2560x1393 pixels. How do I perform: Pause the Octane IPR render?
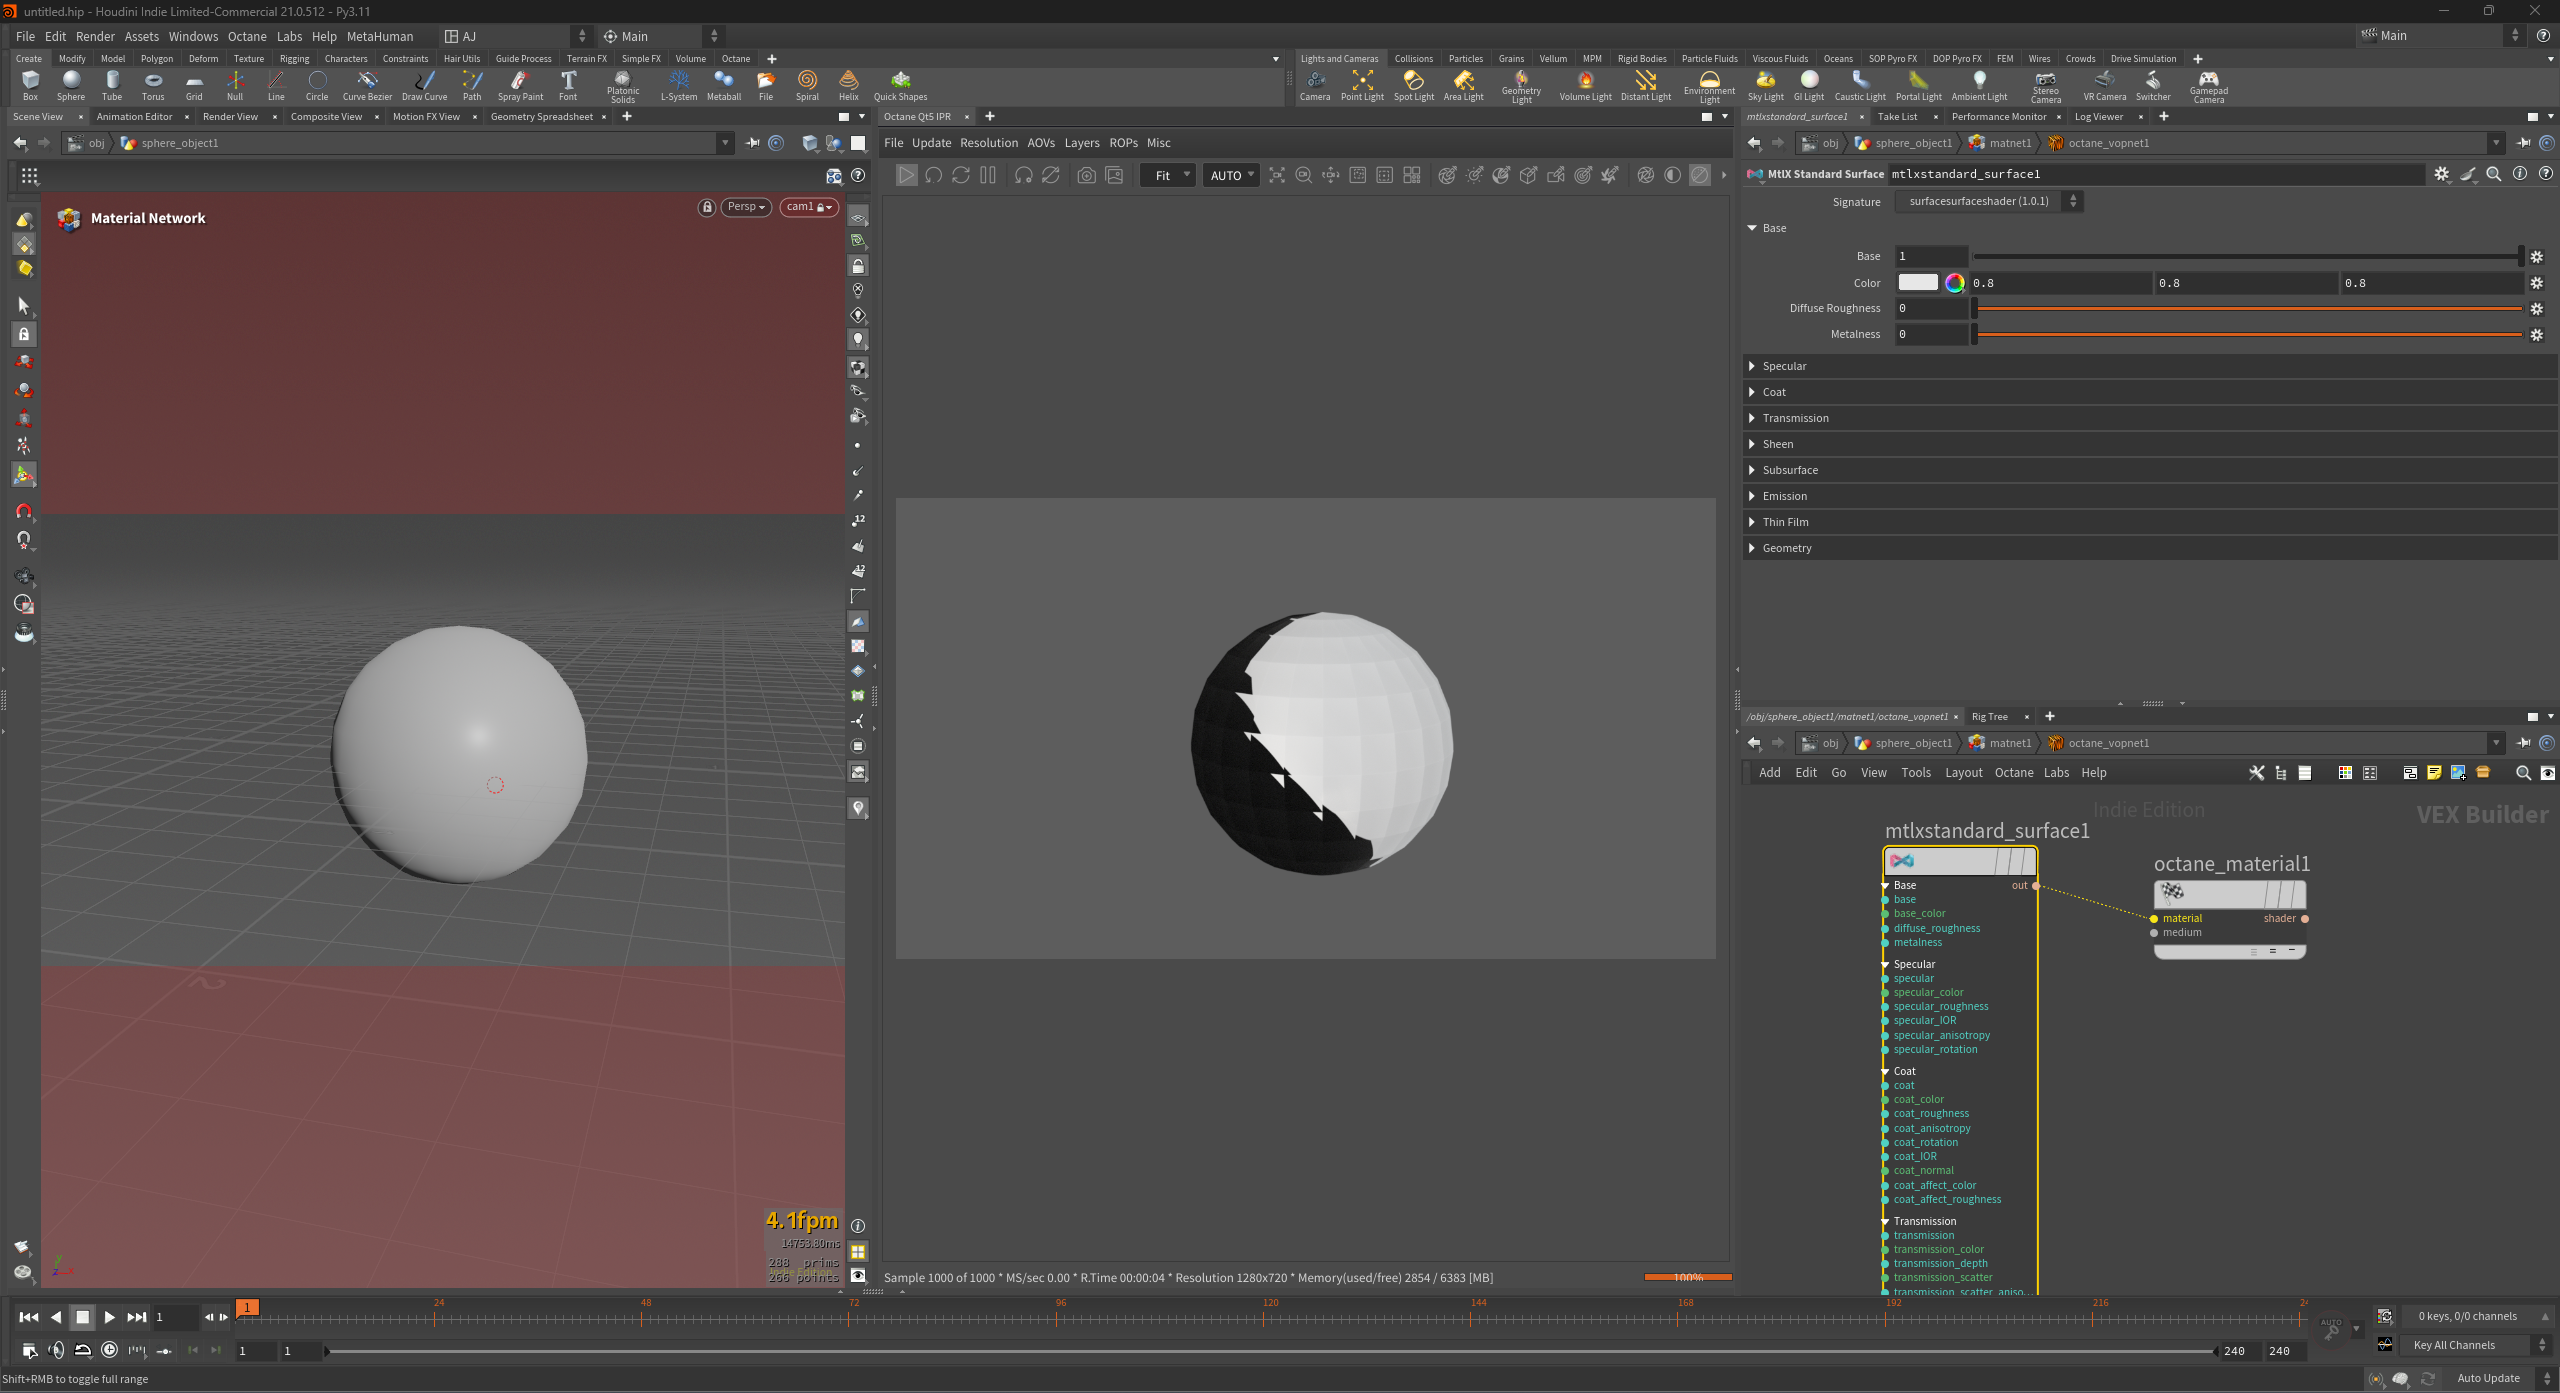tap(988, 175)
